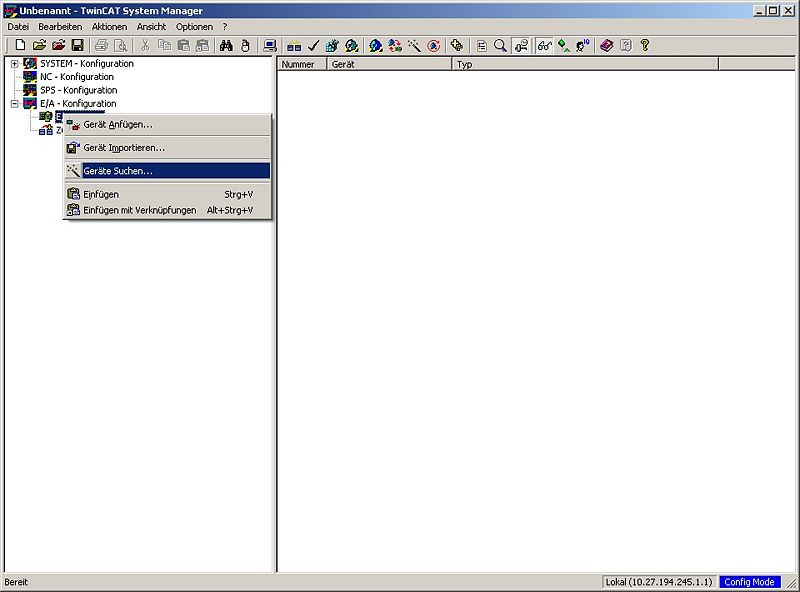Click the copy toolbar icon
Viewport: 800px width, 592px height.
(164, 45)
